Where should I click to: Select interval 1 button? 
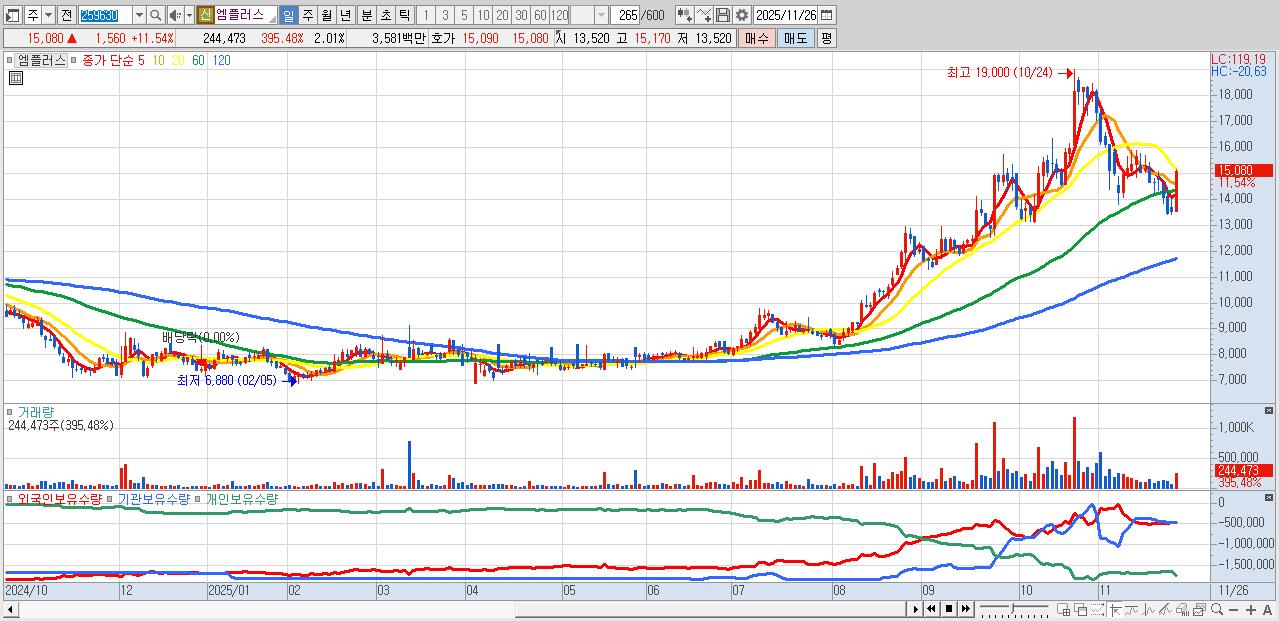[x=426, y=15]
